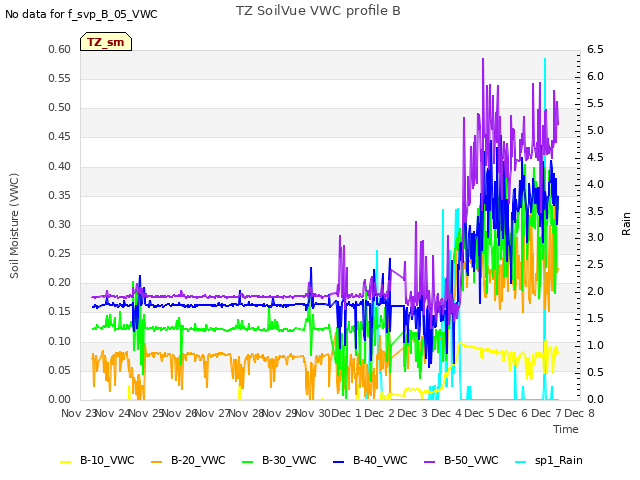Click the 0.60 left axis tick label

click(60, 49)
